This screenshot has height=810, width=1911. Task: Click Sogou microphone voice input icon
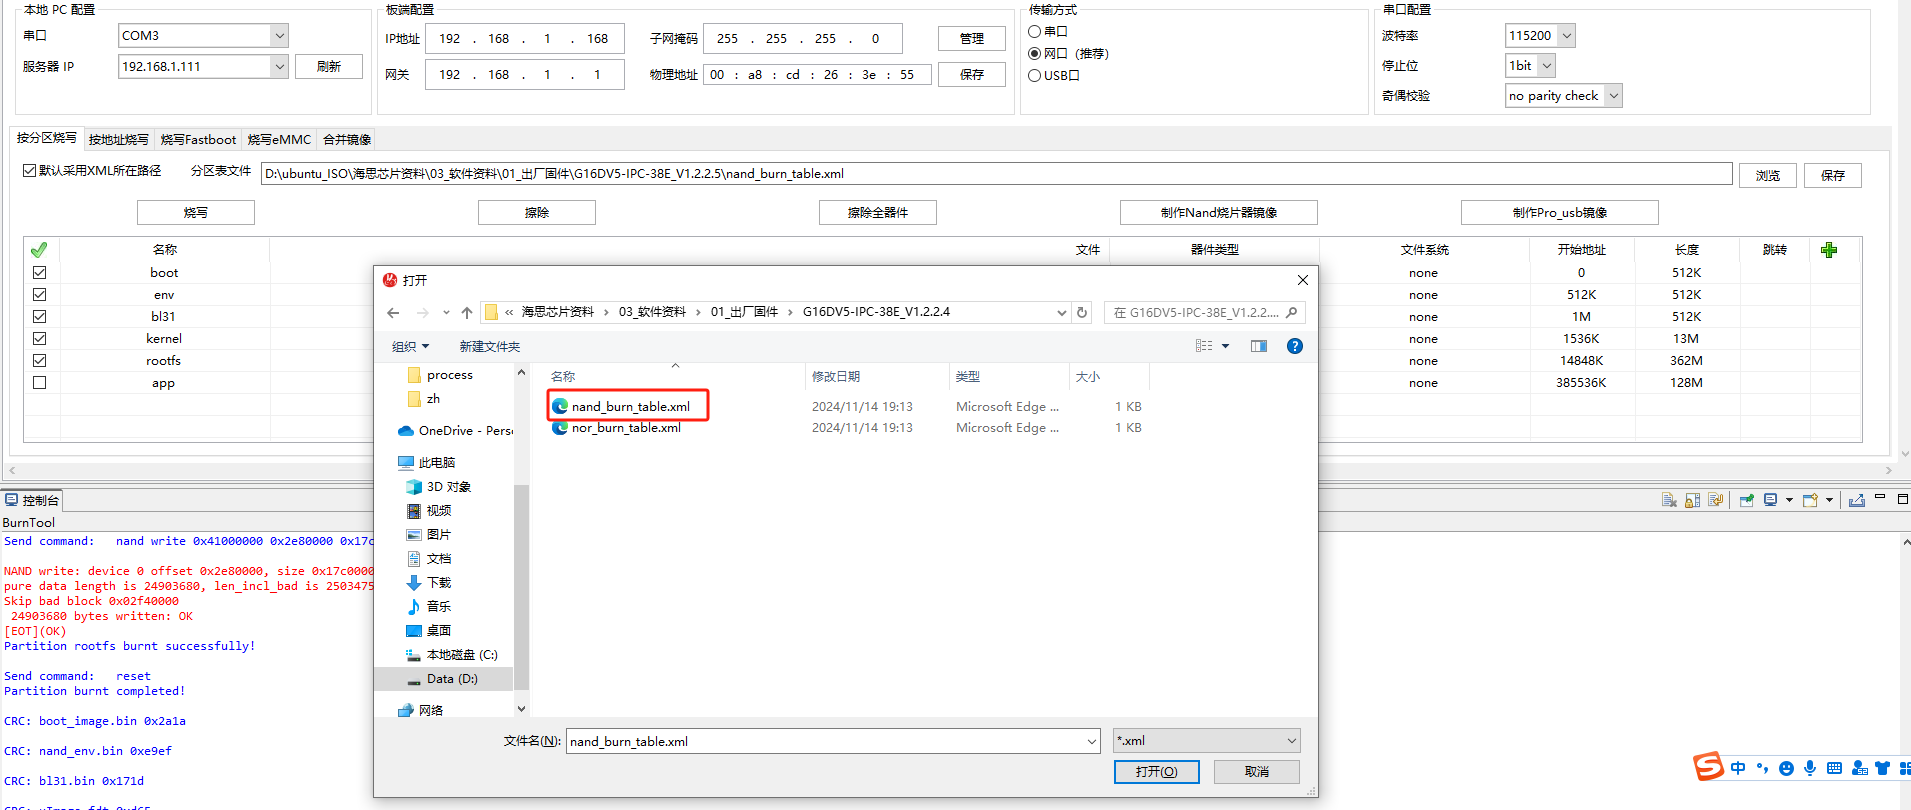[x=1810, y=768]
